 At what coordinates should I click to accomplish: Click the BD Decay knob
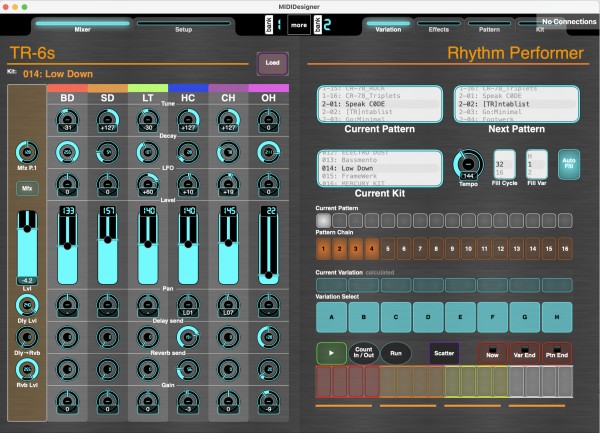[67, 152]
